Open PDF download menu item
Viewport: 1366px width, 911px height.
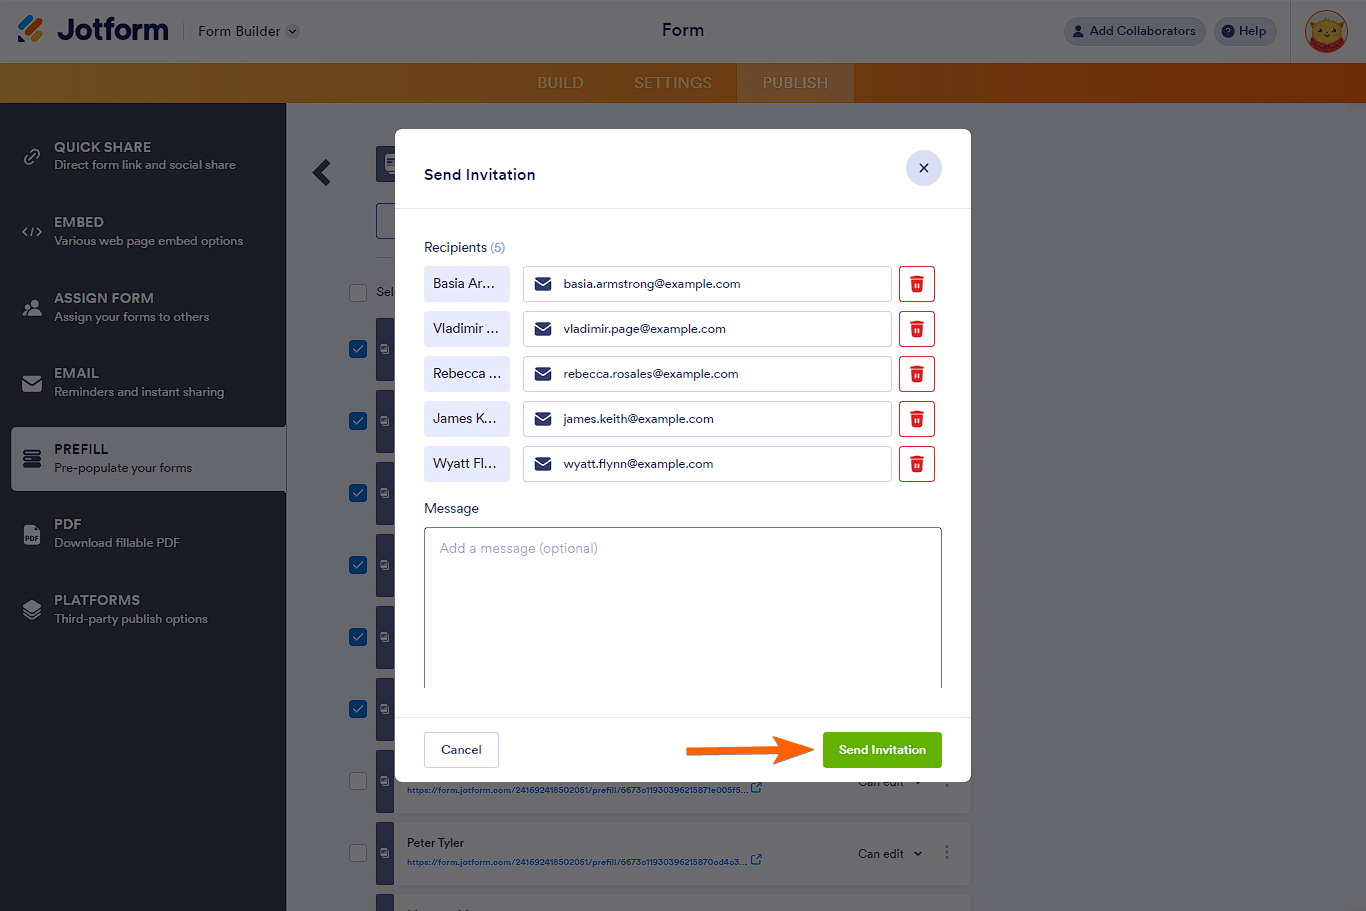pyautogui.click(x=143, y=534)
